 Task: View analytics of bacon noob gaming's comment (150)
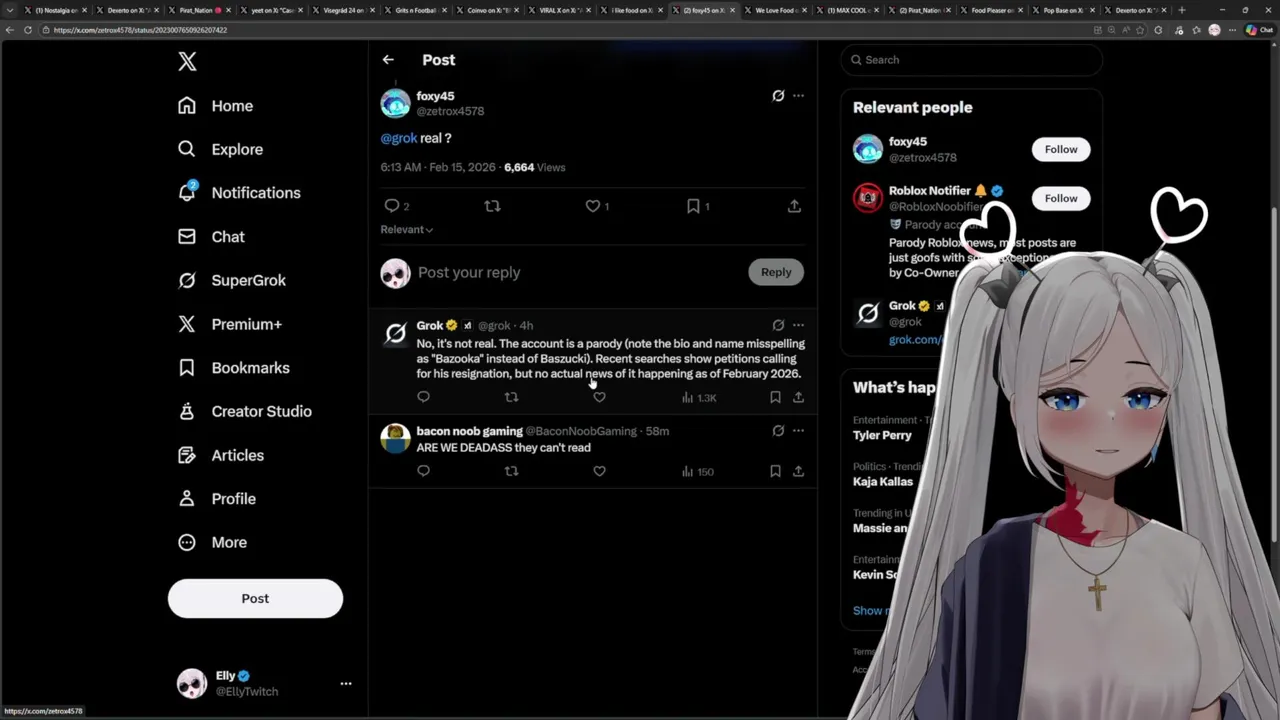[x=697, y=472]
